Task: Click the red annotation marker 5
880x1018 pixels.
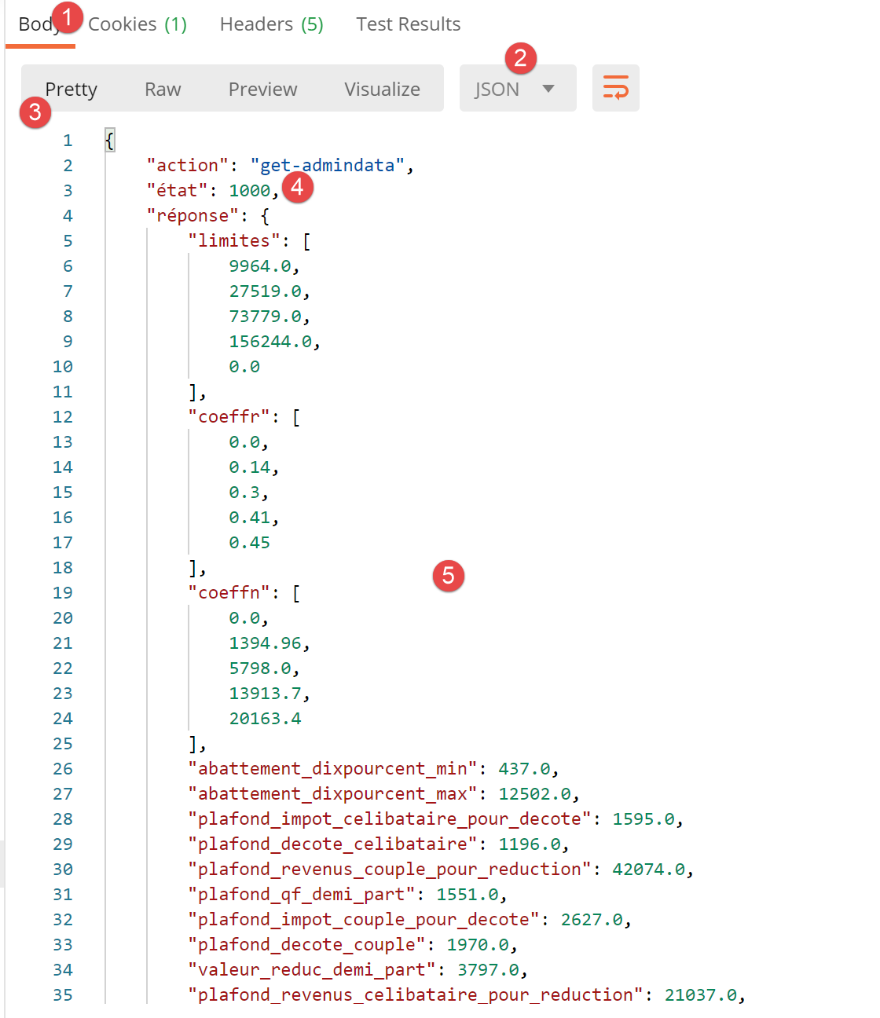Action: point(448,575)
